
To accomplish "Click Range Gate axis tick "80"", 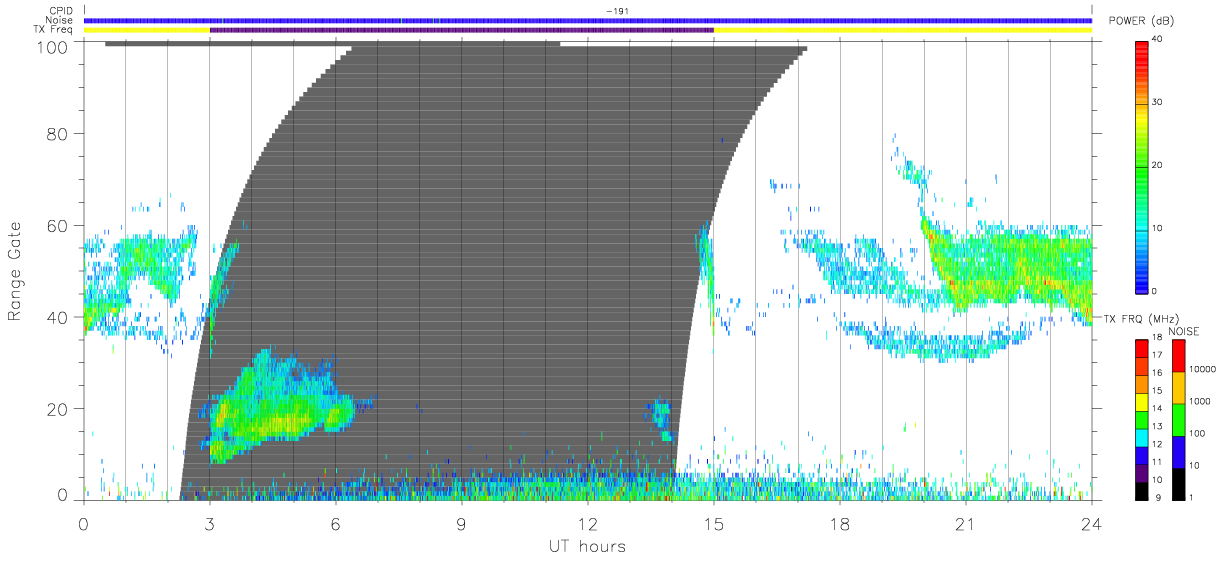I will point(58,134).
